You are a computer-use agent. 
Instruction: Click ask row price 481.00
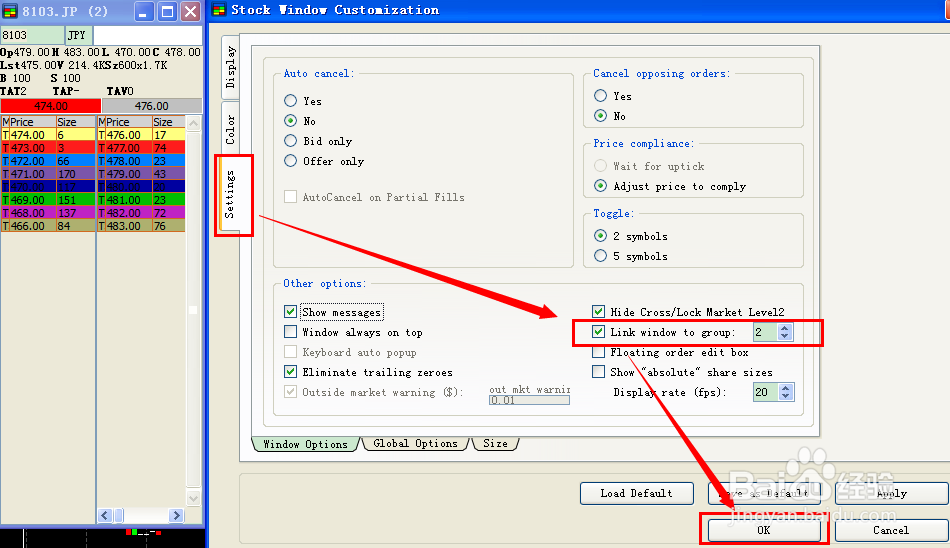[124, 200]
